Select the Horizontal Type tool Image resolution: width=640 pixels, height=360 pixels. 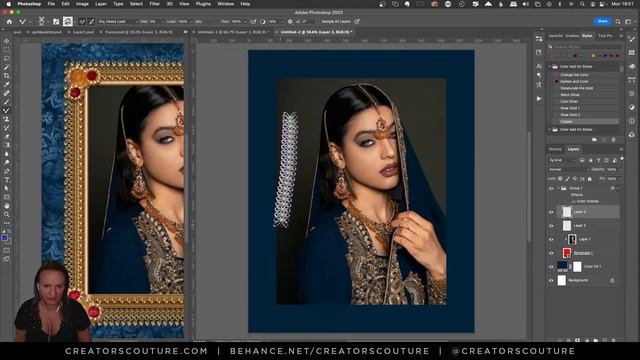tap(7, 180)
